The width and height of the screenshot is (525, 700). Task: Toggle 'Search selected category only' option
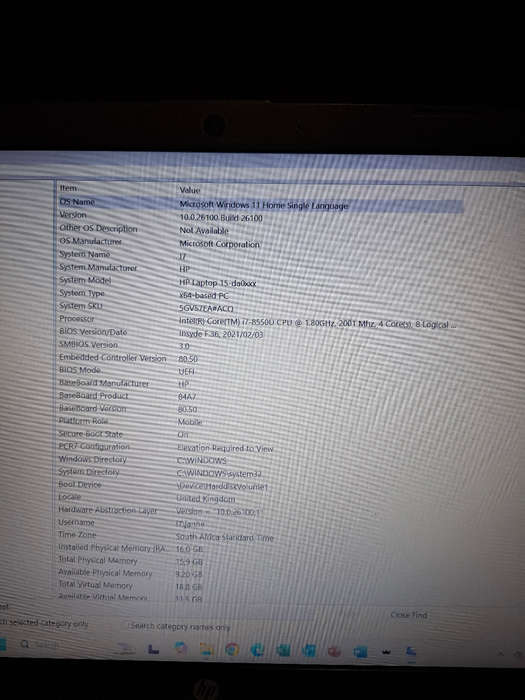click(x=44, y=623)
